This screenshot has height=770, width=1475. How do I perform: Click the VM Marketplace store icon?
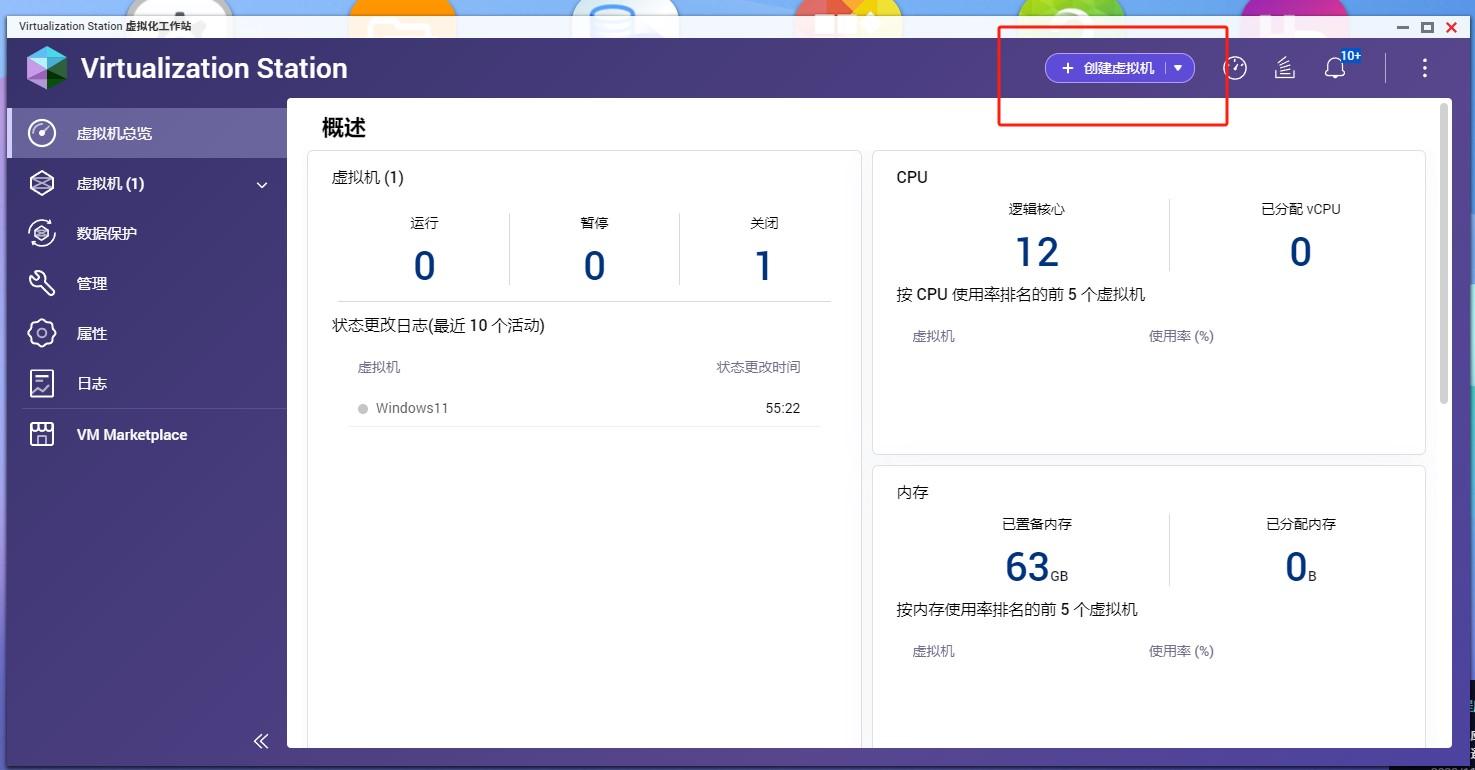(x=42, y=434)
